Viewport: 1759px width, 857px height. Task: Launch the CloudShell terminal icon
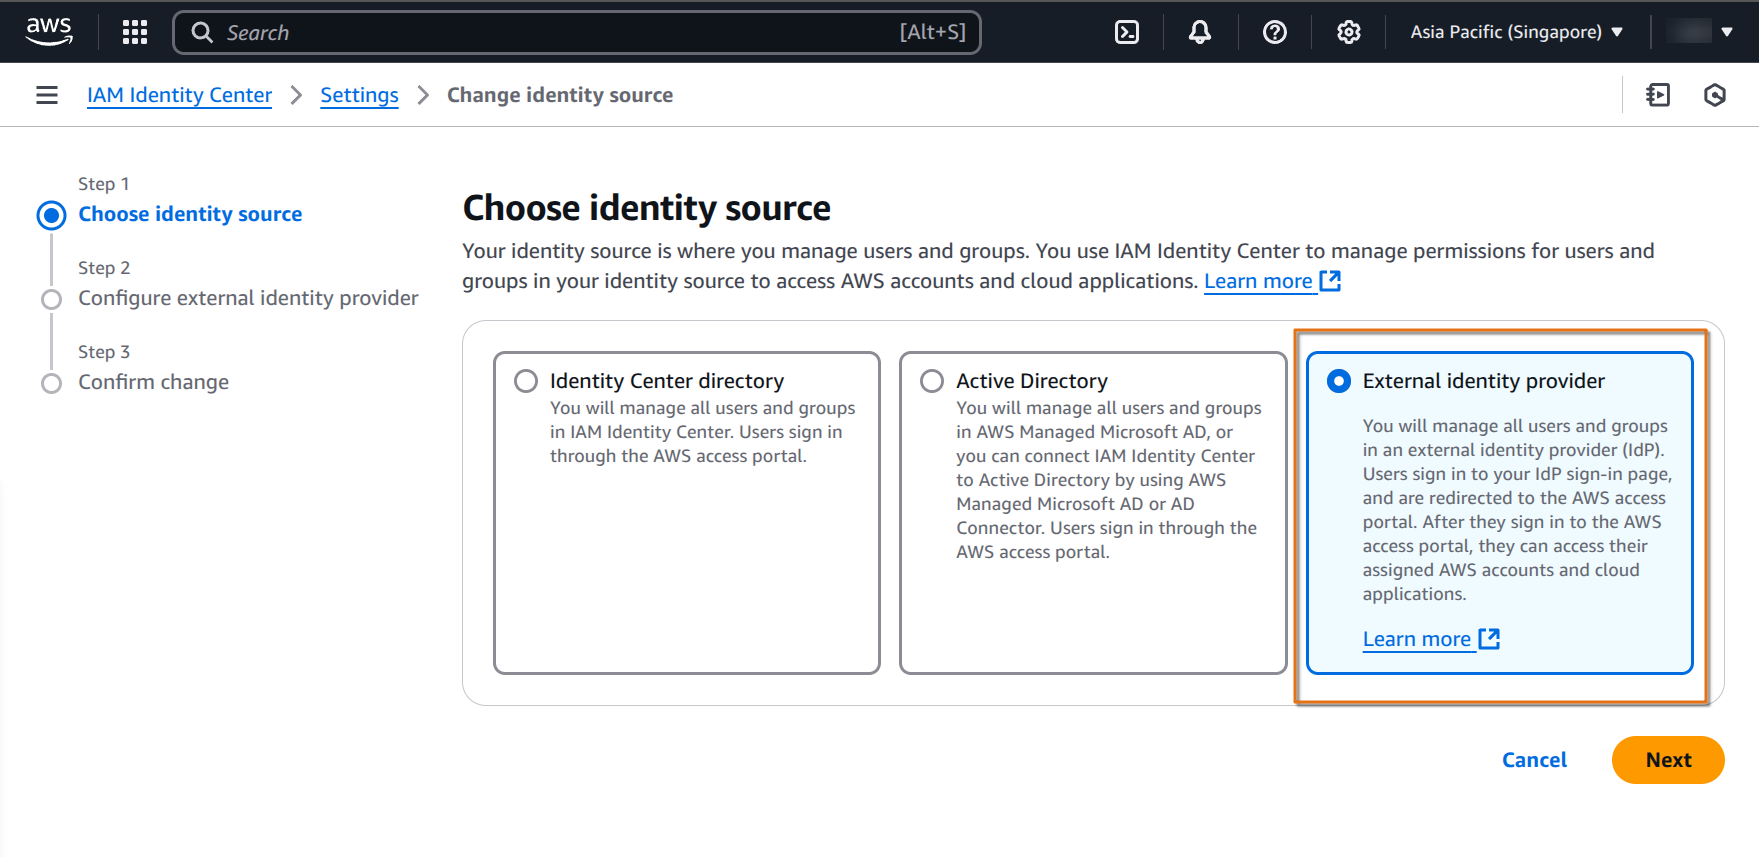(x=1127, y=32)
